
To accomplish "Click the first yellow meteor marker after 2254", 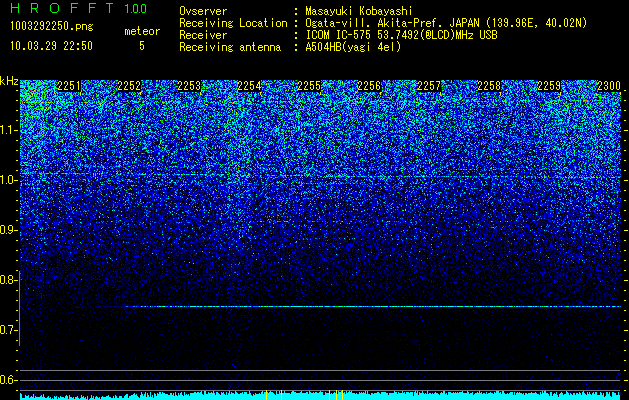I will (x=266, y=395).
